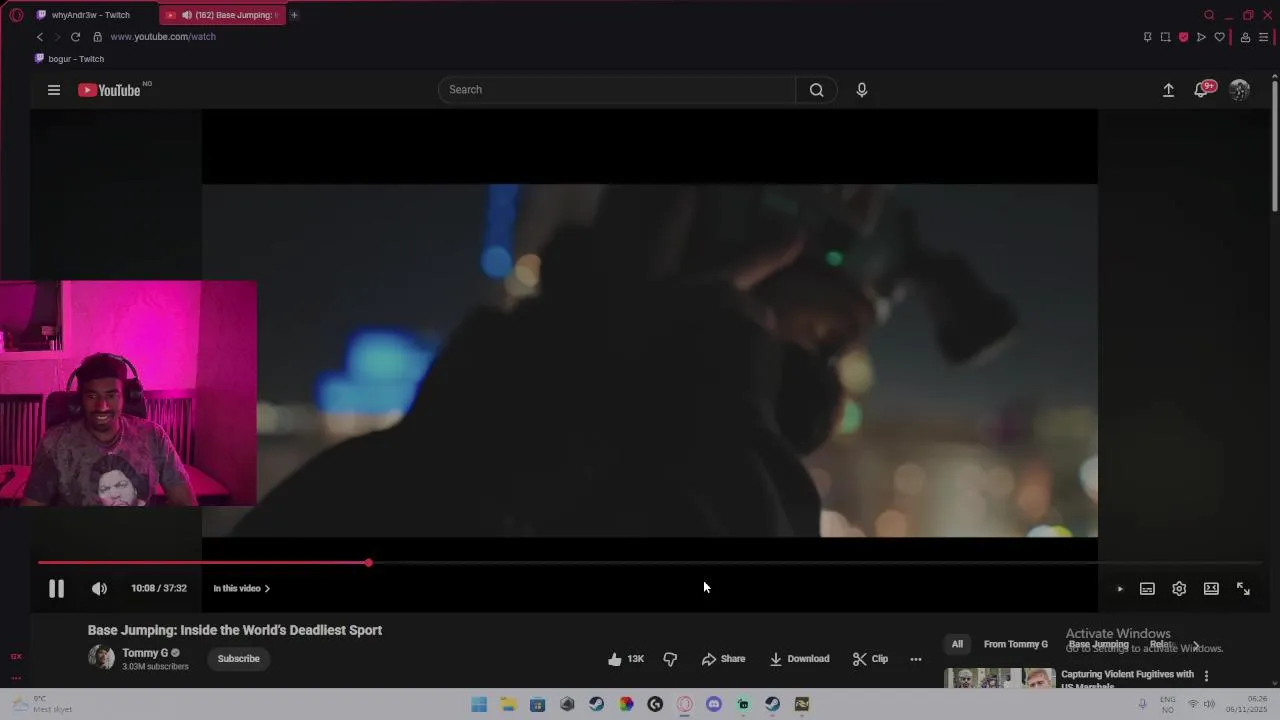Image resolution: width=1280 pixels, height=720 pixels.
Task: Click the search magnifier button
Action: pyautogui.click(x=817, y=90)
